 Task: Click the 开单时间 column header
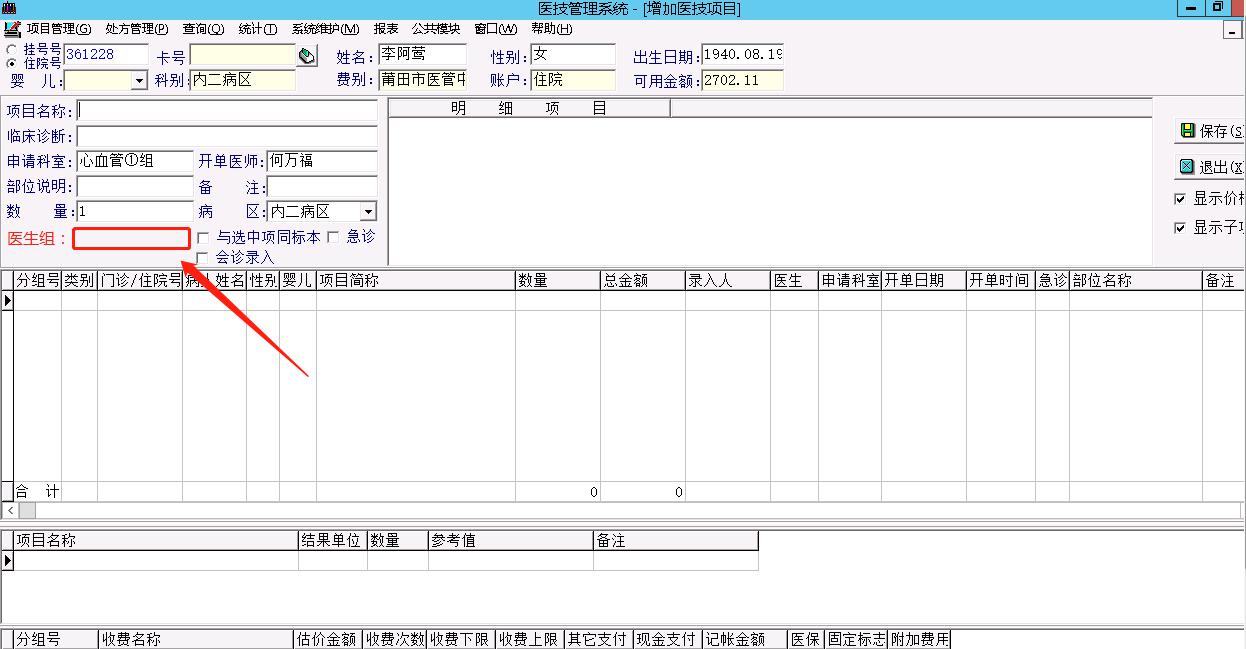[1001, 281]
